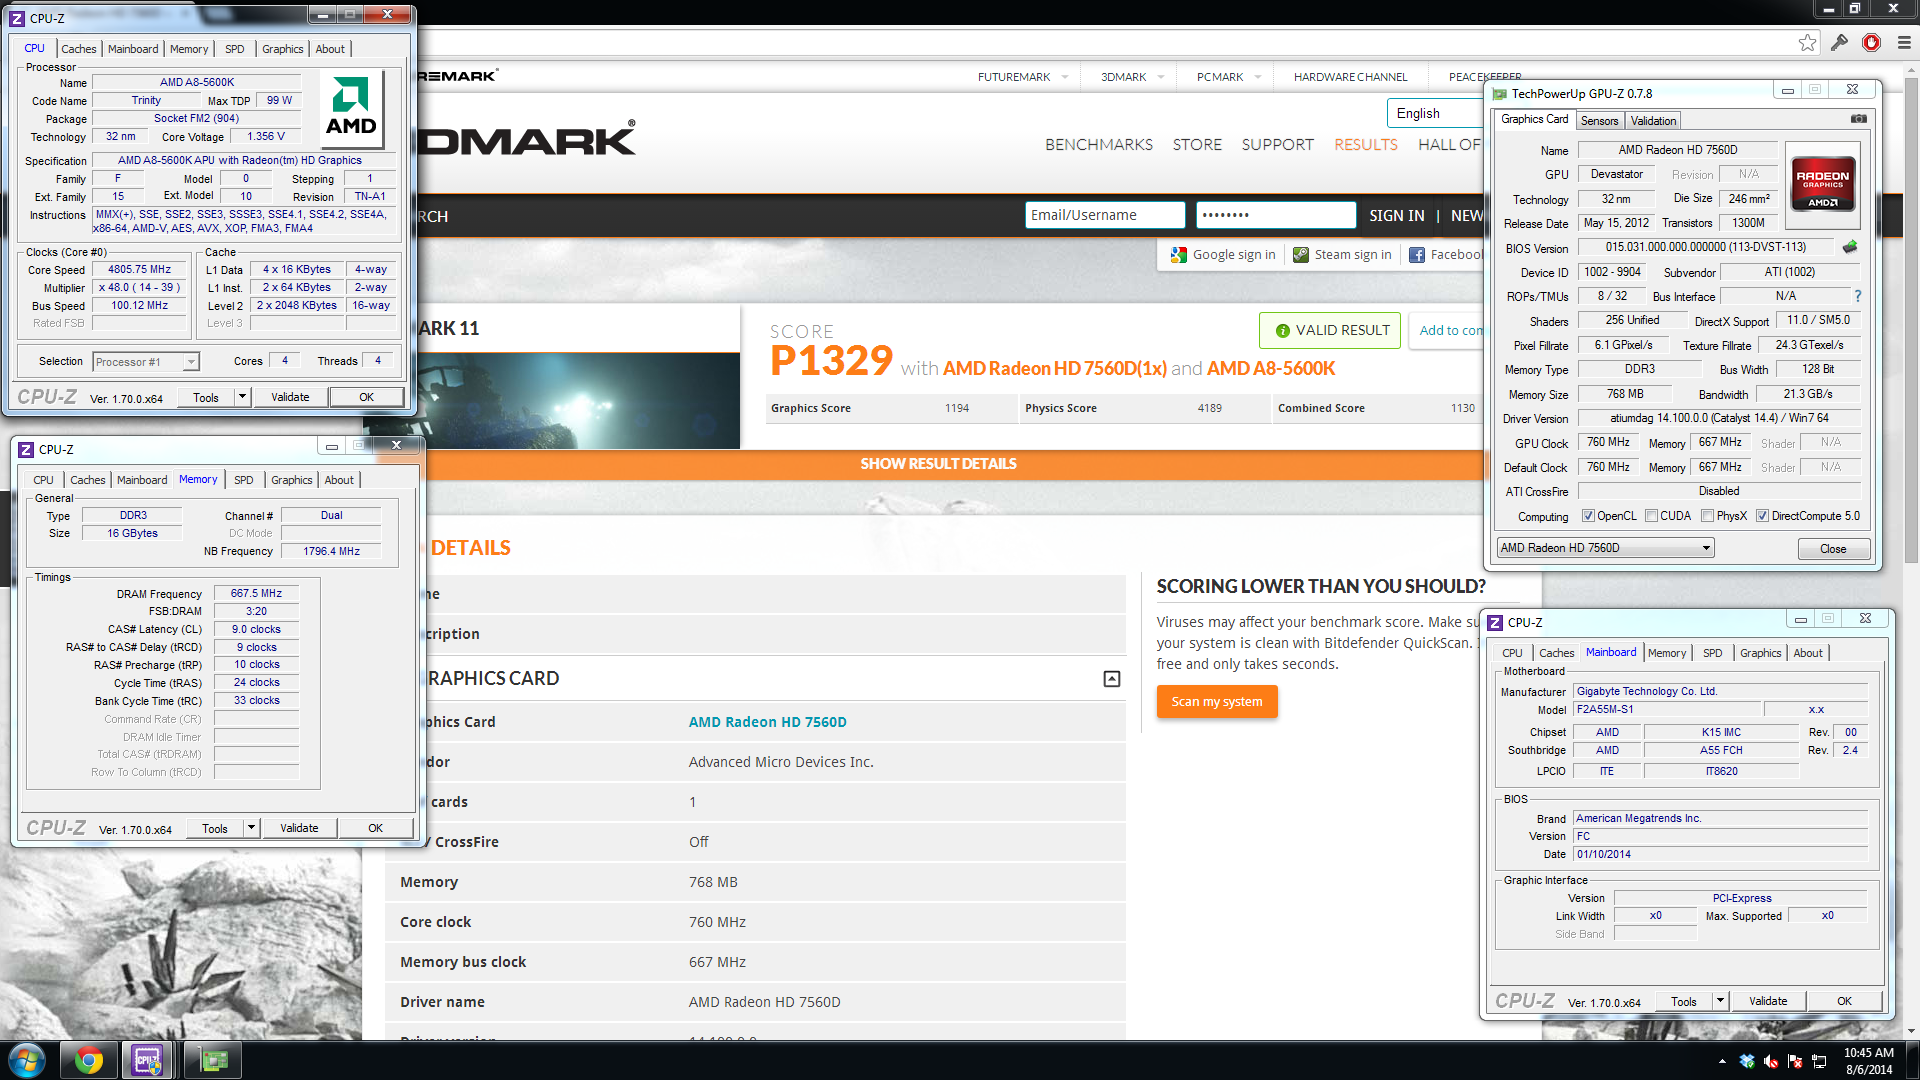
Task: Click the Radeon Graphics logo in GPU-Z
Action: pos(1822,183)
